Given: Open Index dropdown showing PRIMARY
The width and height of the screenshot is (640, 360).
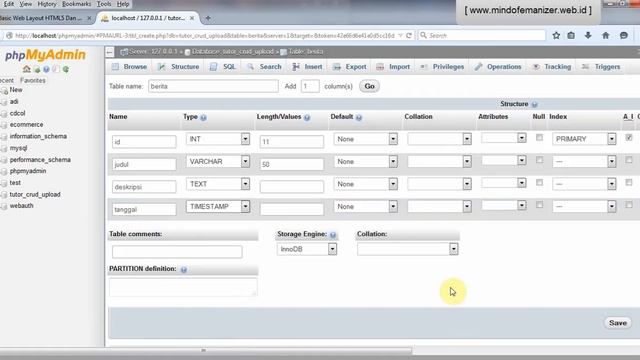Looking at the screenshot, I should tap(584, 139).
